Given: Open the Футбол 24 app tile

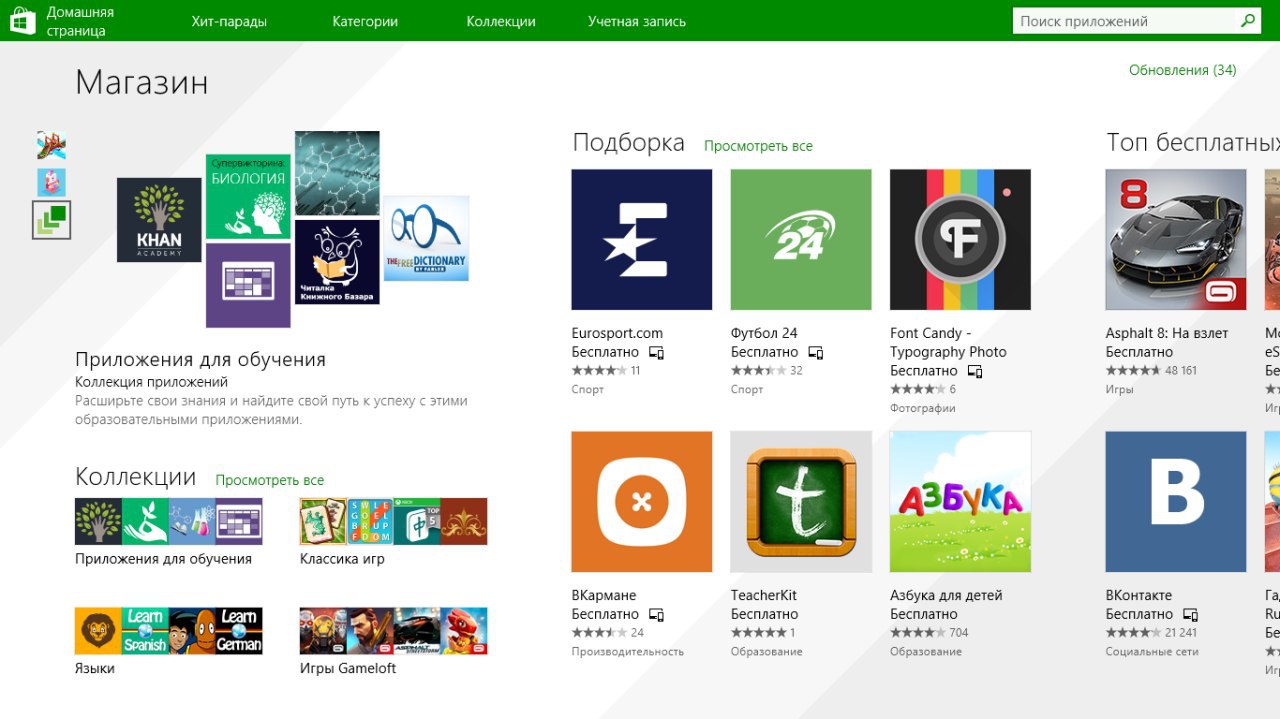Looking at the screenshot, I should 801,239.
